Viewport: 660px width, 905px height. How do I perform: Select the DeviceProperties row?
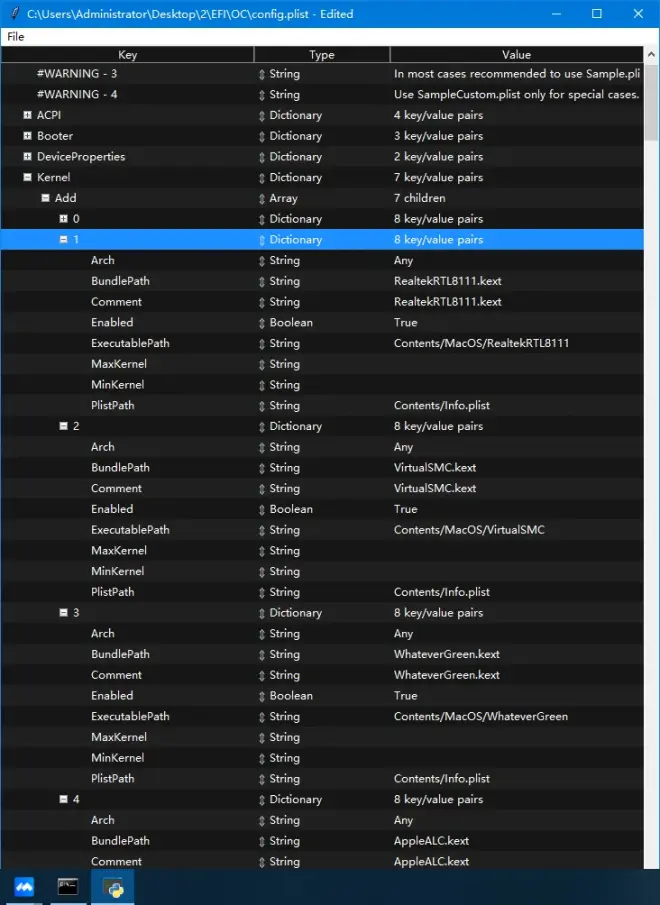pos(322,156)
